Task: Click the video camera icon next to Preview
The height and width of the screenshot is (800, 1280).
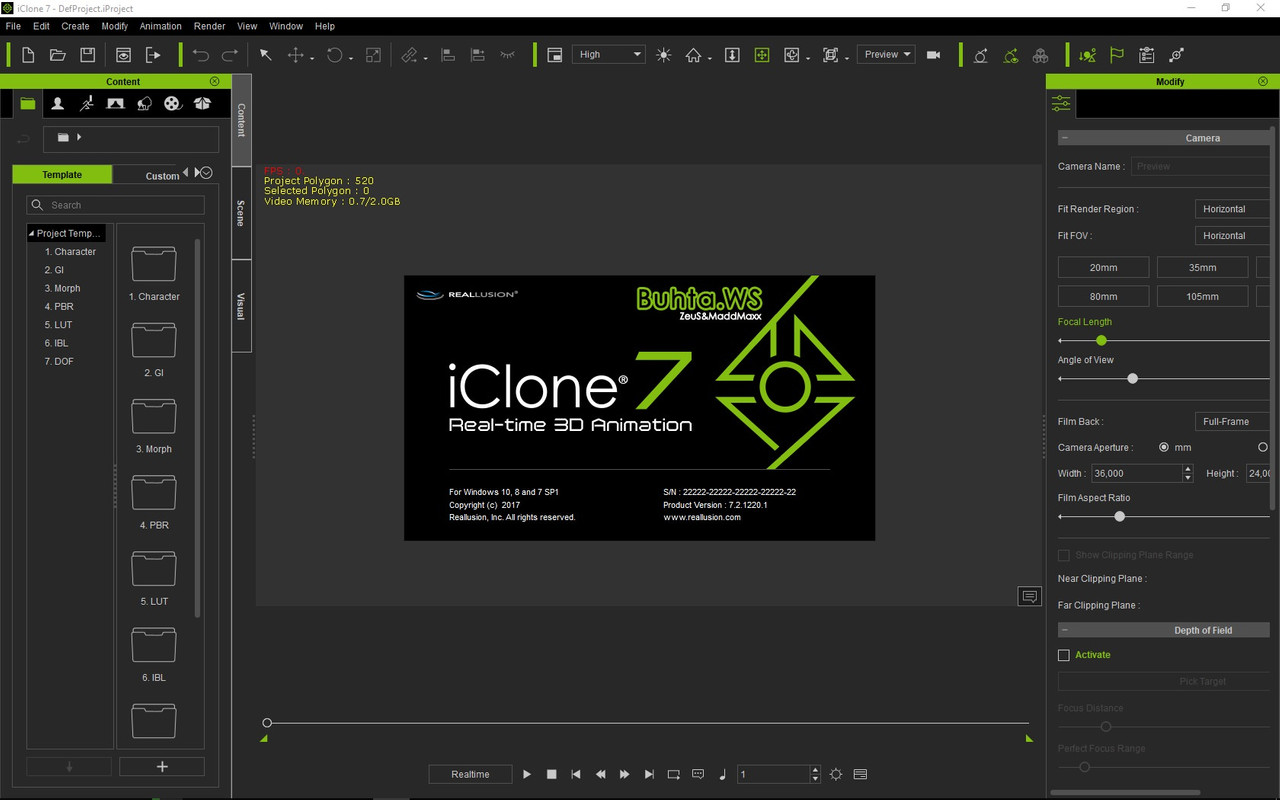Action: pyautogui.click(x=934, y=55)
